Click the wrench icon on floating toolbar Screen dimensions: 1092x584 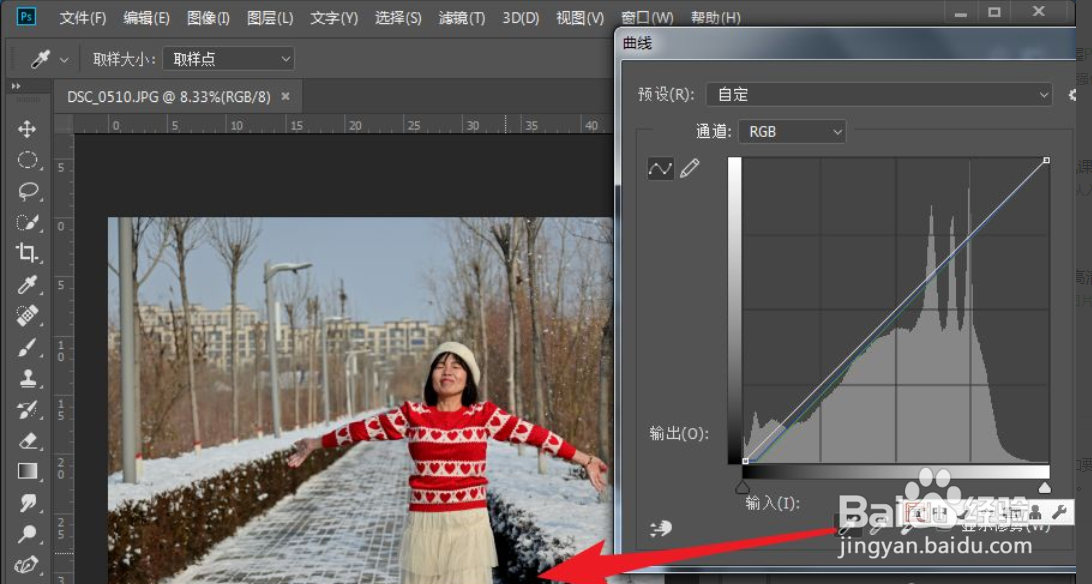pos(1060,513)
